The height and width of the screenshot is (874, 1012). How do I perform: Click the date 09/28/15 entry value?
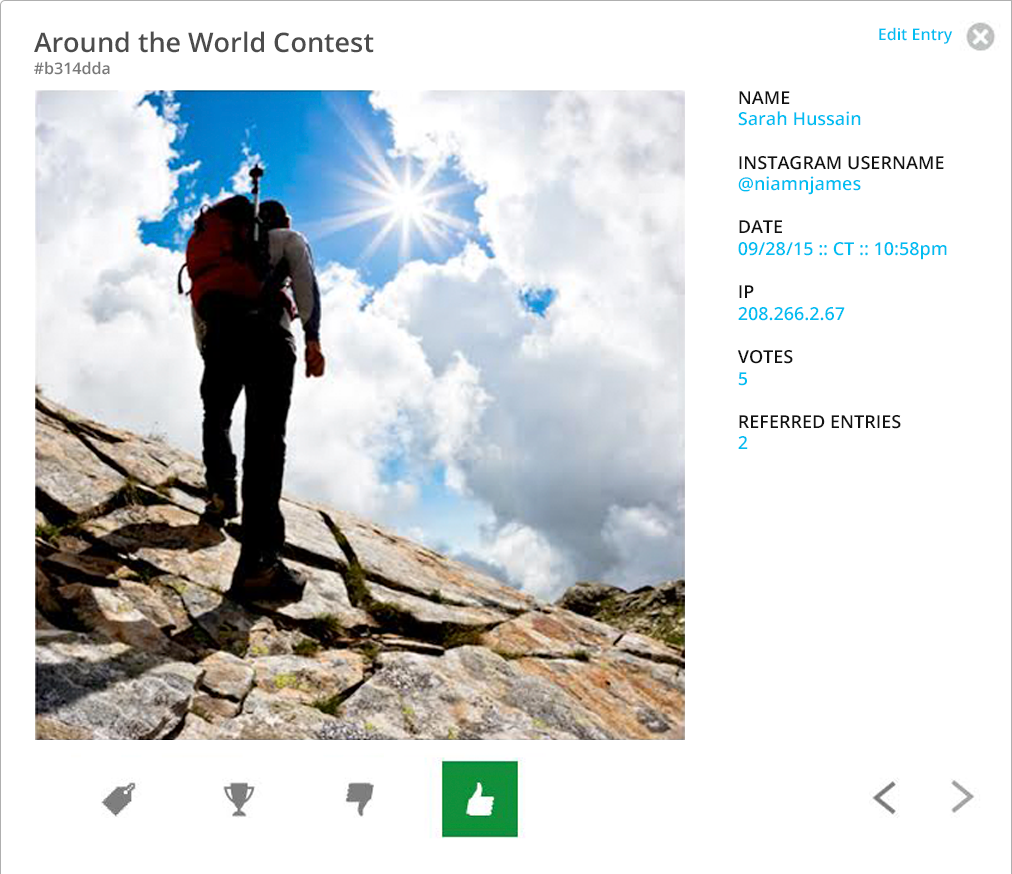coord(842,249)
